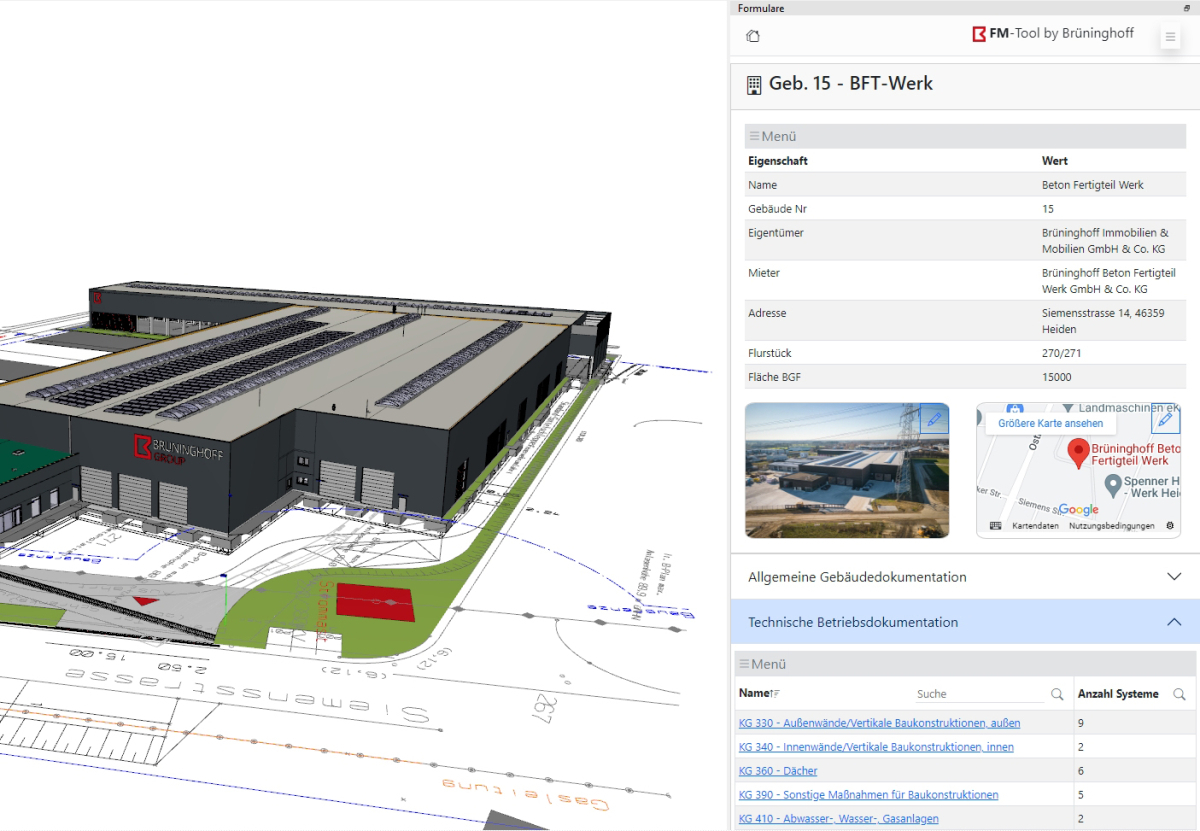1200x831 pixels.
Task: Expand Allgemeine Gebäudedokumentation section
Action: tap(965, 577)
